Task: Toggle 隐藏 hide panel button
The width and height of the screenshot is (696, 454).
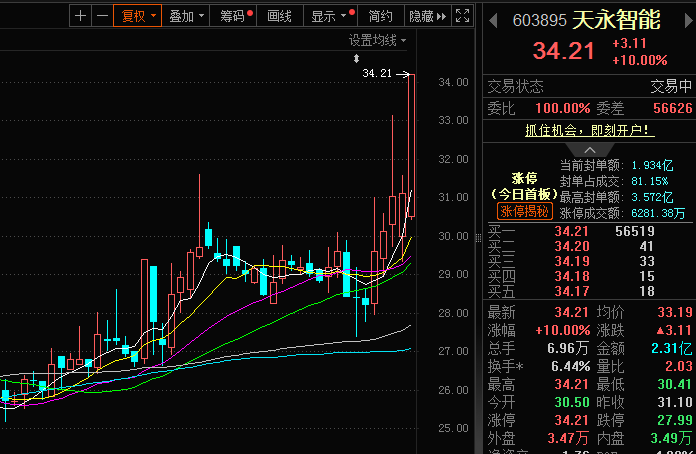Action: click(428, 16)
